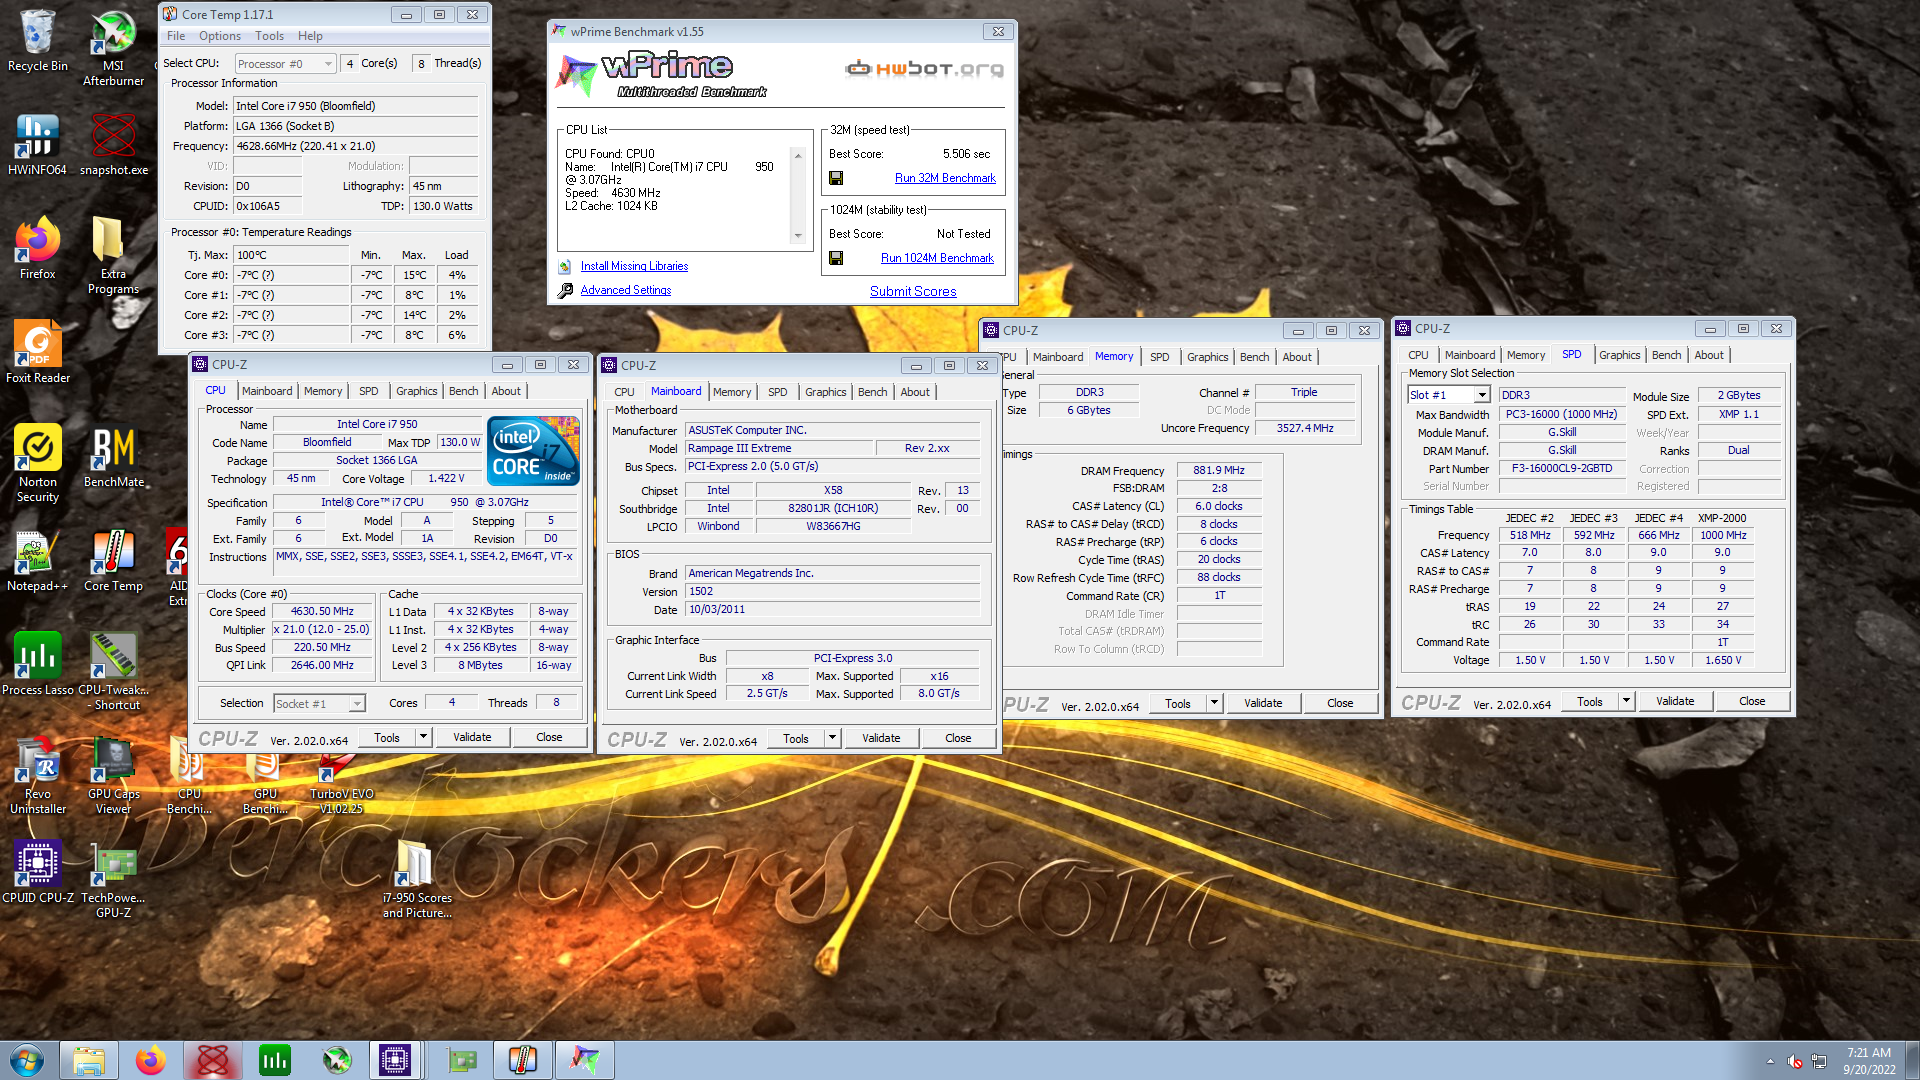Open the Core Temp File menu
This screenshot has height=1080, width=1920.
coord(176,36)
